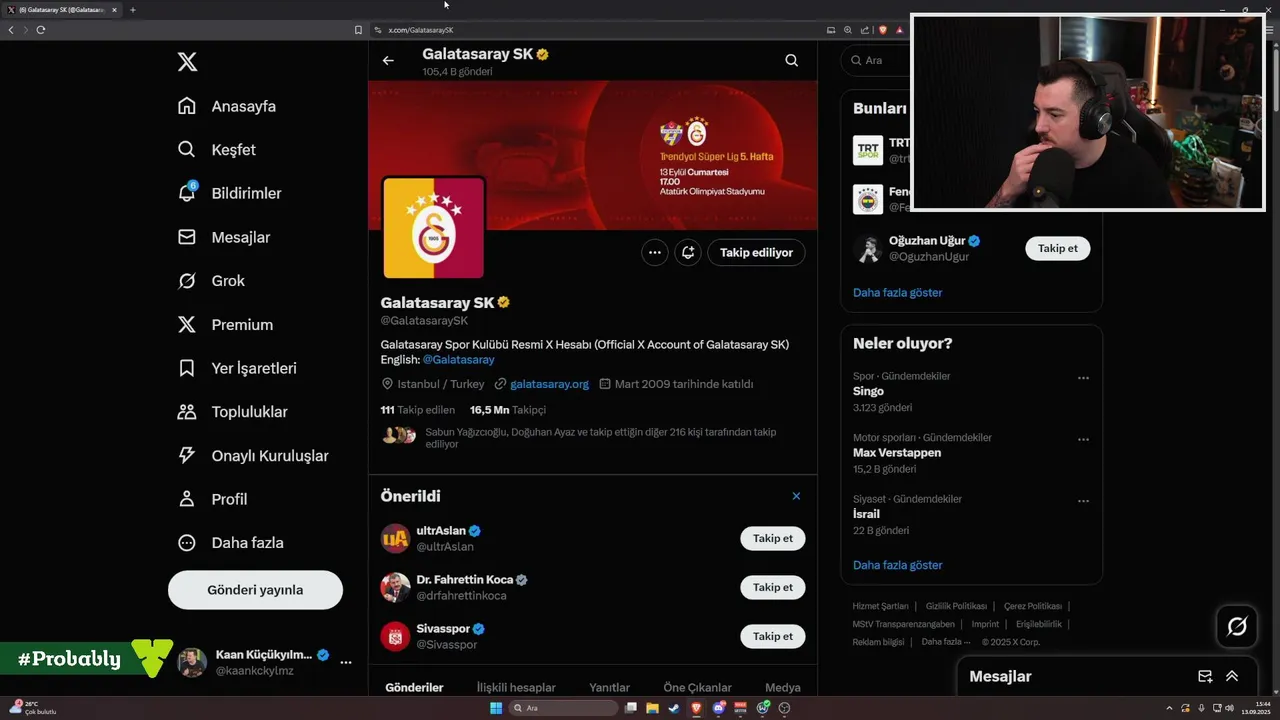Open Dr. Fahrettin Koca avatar
This screenshot has height=720, width=1280.
point(395,587)
